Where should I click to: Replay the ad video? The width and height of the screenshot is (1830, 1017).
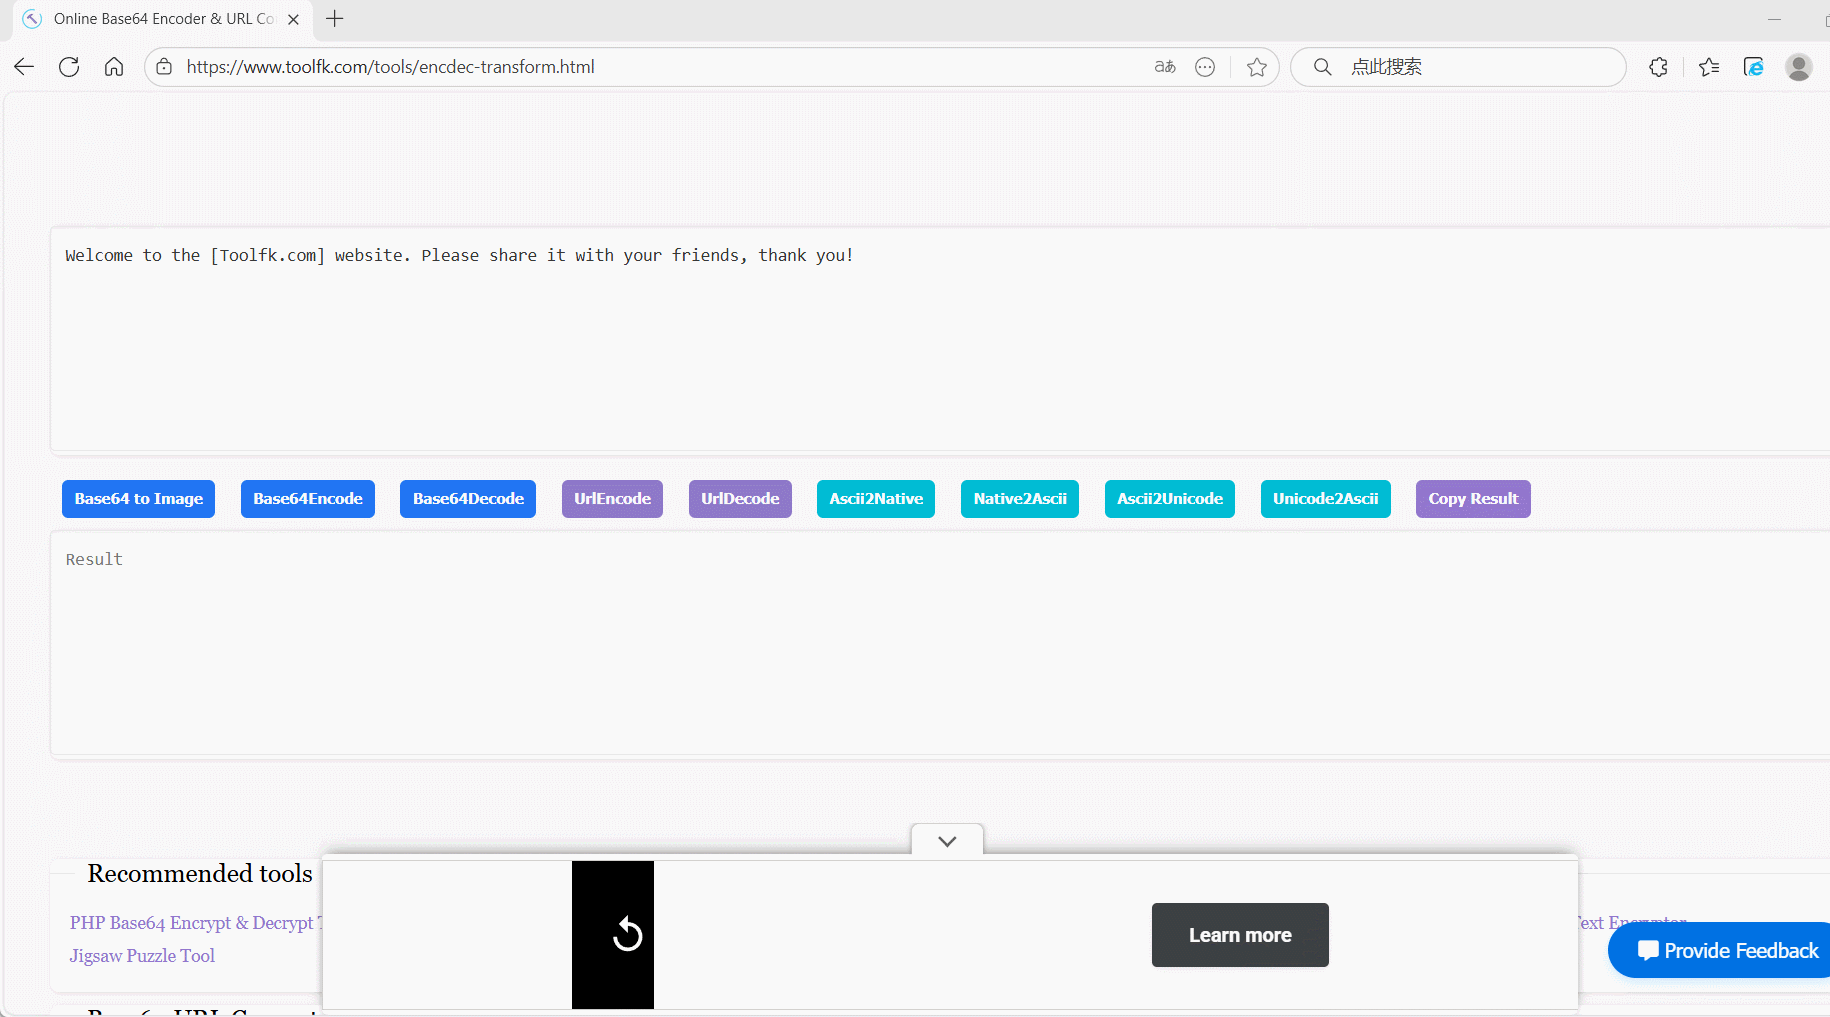[x=627, y=934]
